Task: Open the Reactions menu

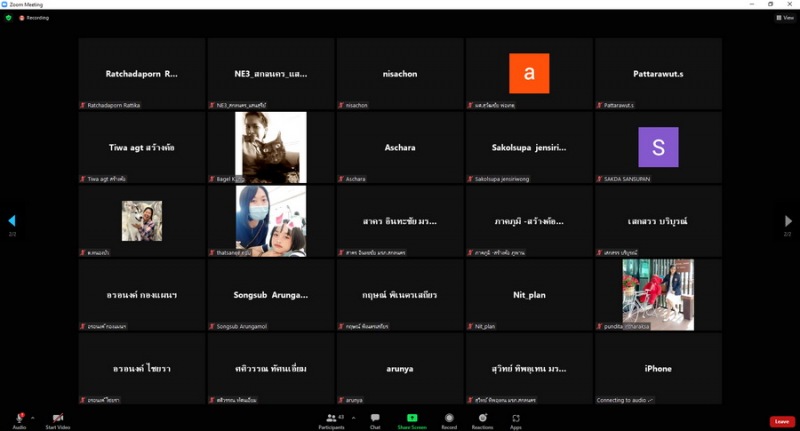Action: click(x=482, y=417)
